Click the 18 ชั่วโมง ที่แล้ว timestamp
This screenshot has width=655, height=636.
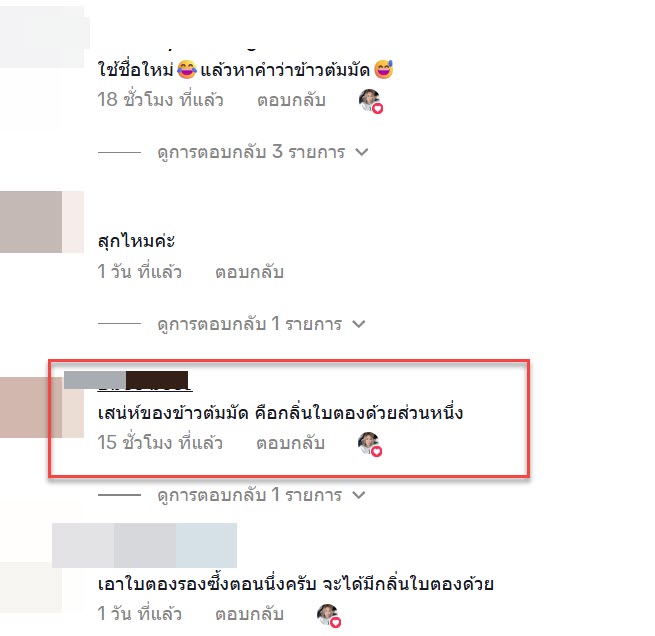160,100
